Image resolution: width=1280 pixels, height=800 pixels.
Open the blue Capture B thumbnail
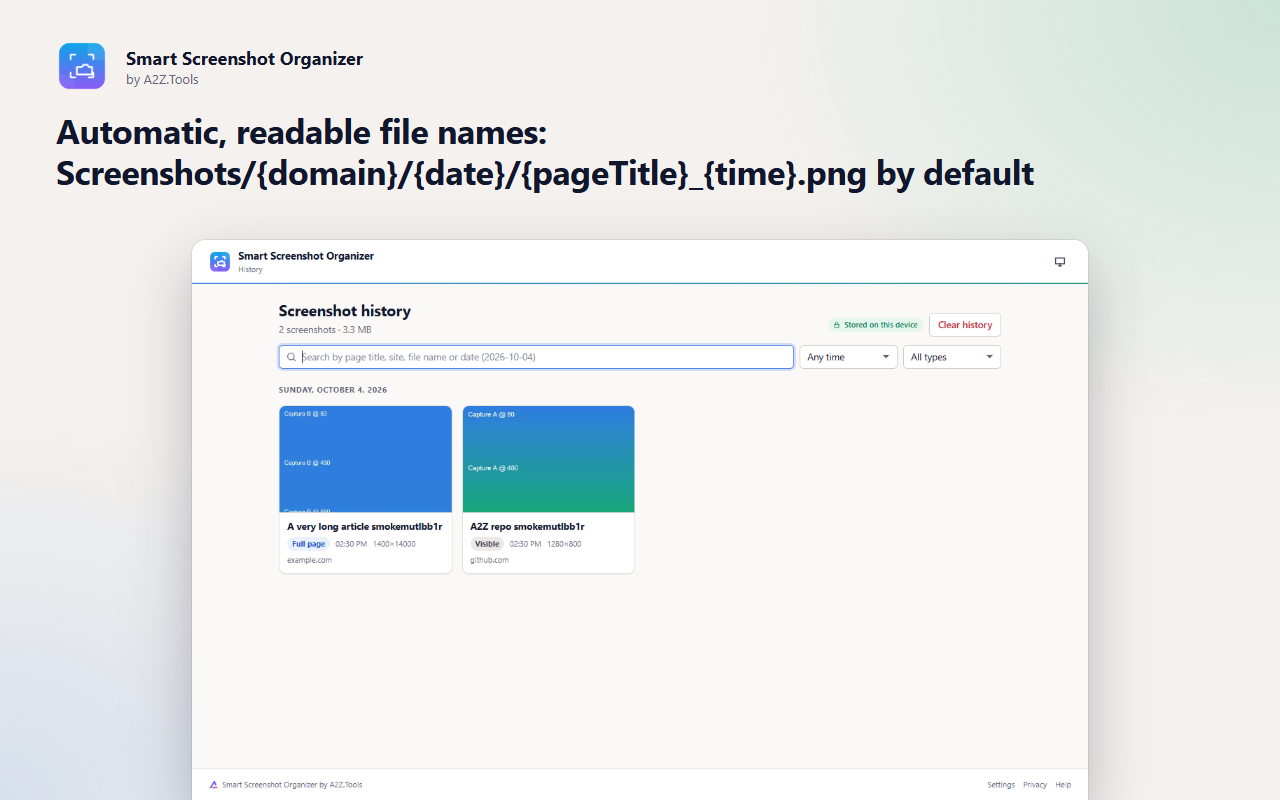pos(365,459)
